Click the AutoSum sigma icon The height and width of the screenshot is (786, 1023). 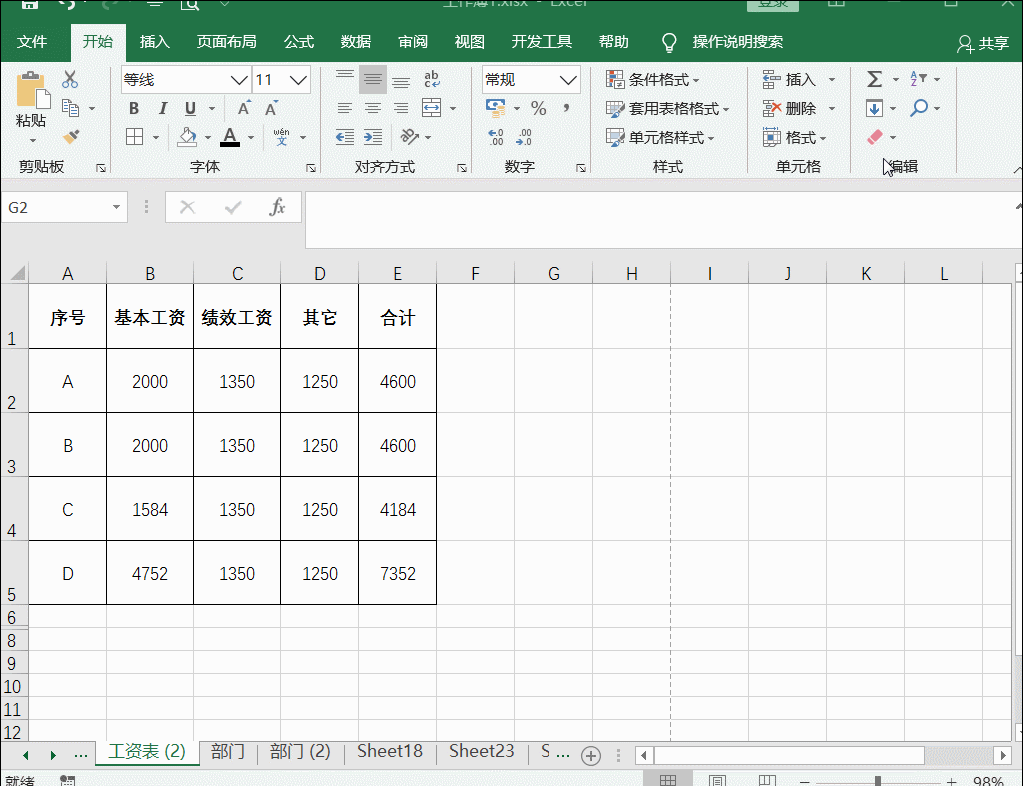pos(874,80)
